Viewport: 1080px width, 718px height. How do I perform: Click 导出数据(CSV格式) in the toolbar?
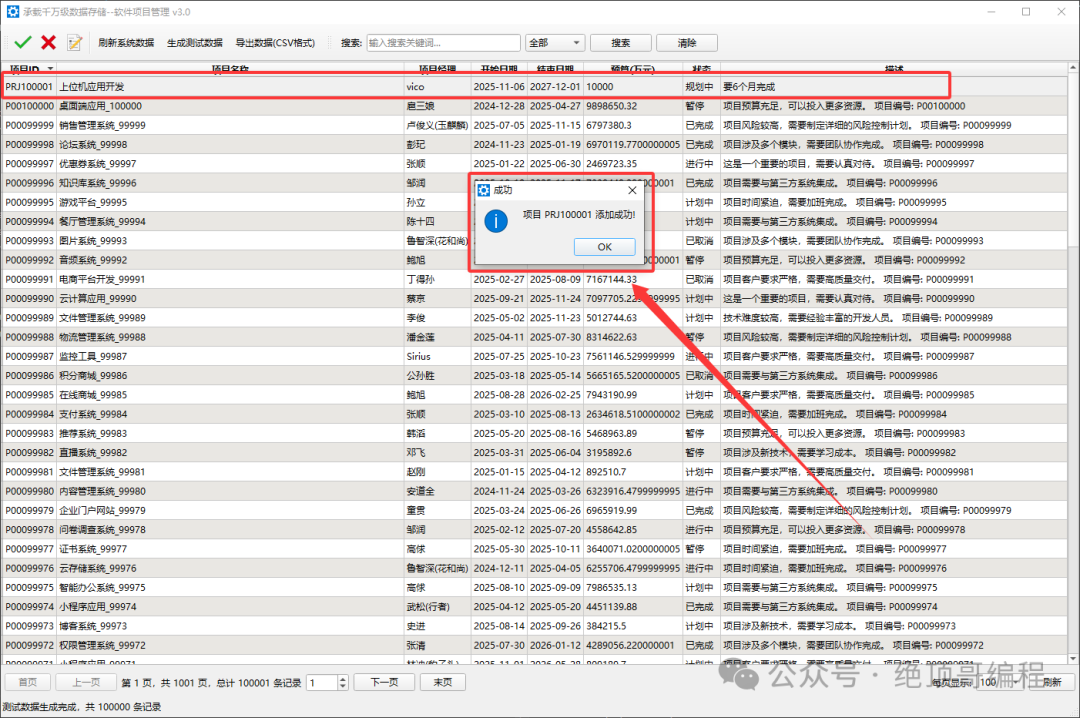[x=275, y=43]
